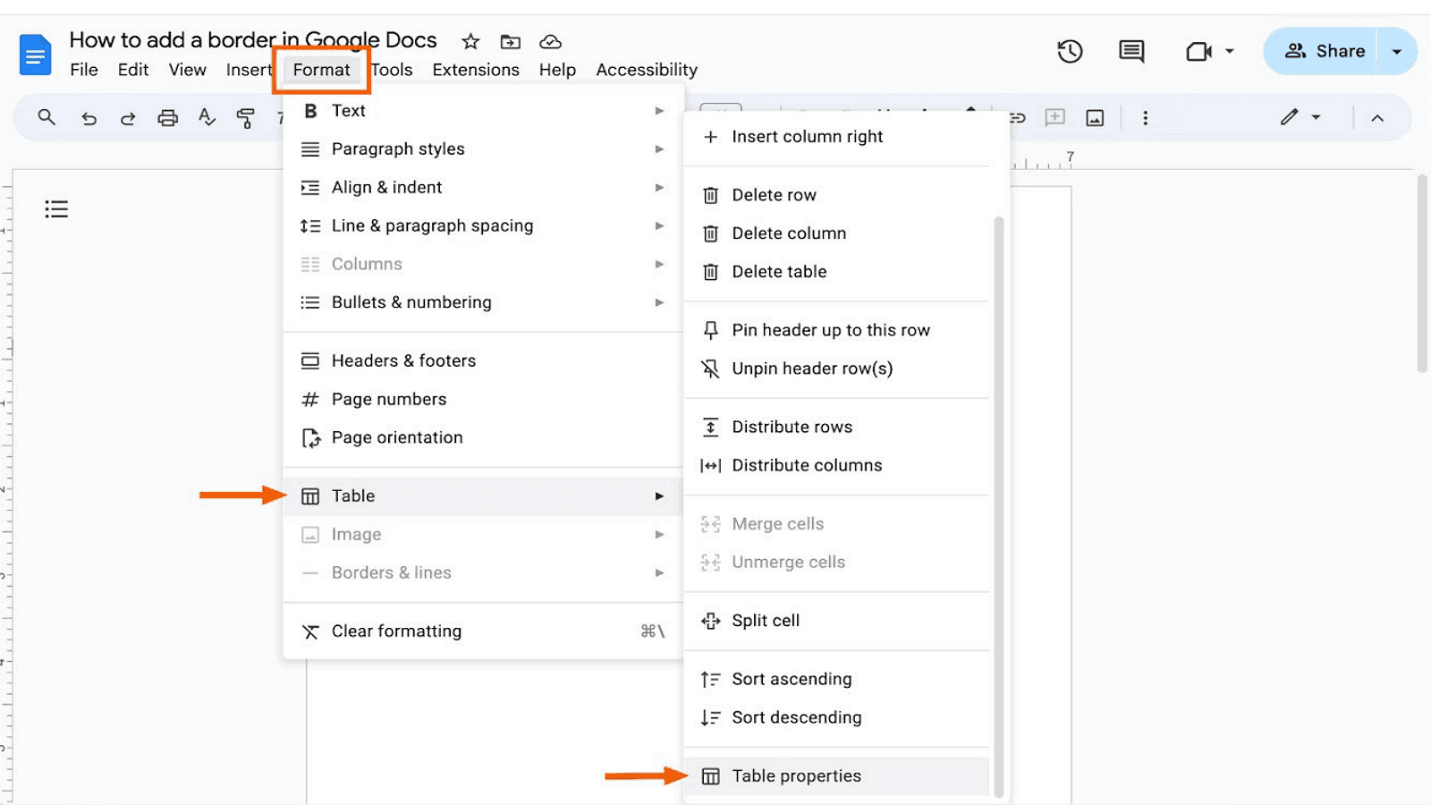
Task: Open the View menu
Action: [187, 70]
